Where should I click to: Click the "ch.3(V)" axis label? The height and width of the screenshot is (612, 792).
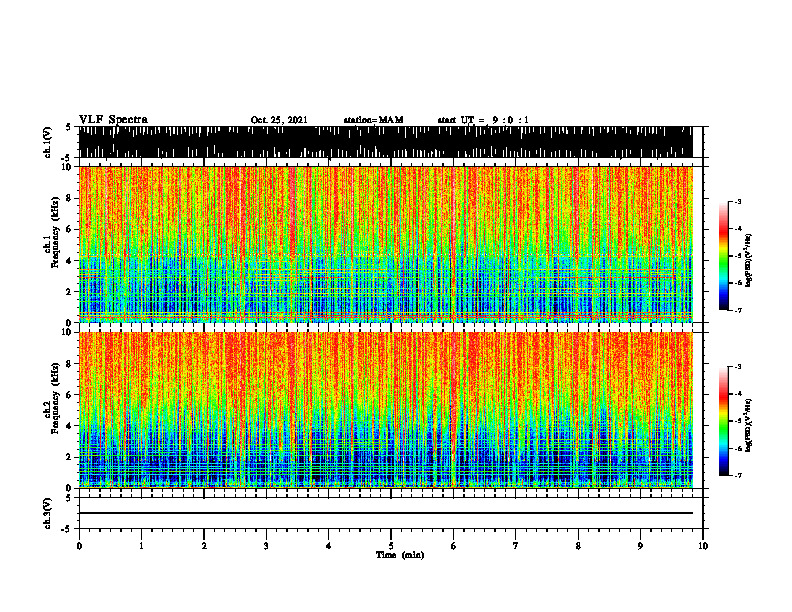coord(48,513)
